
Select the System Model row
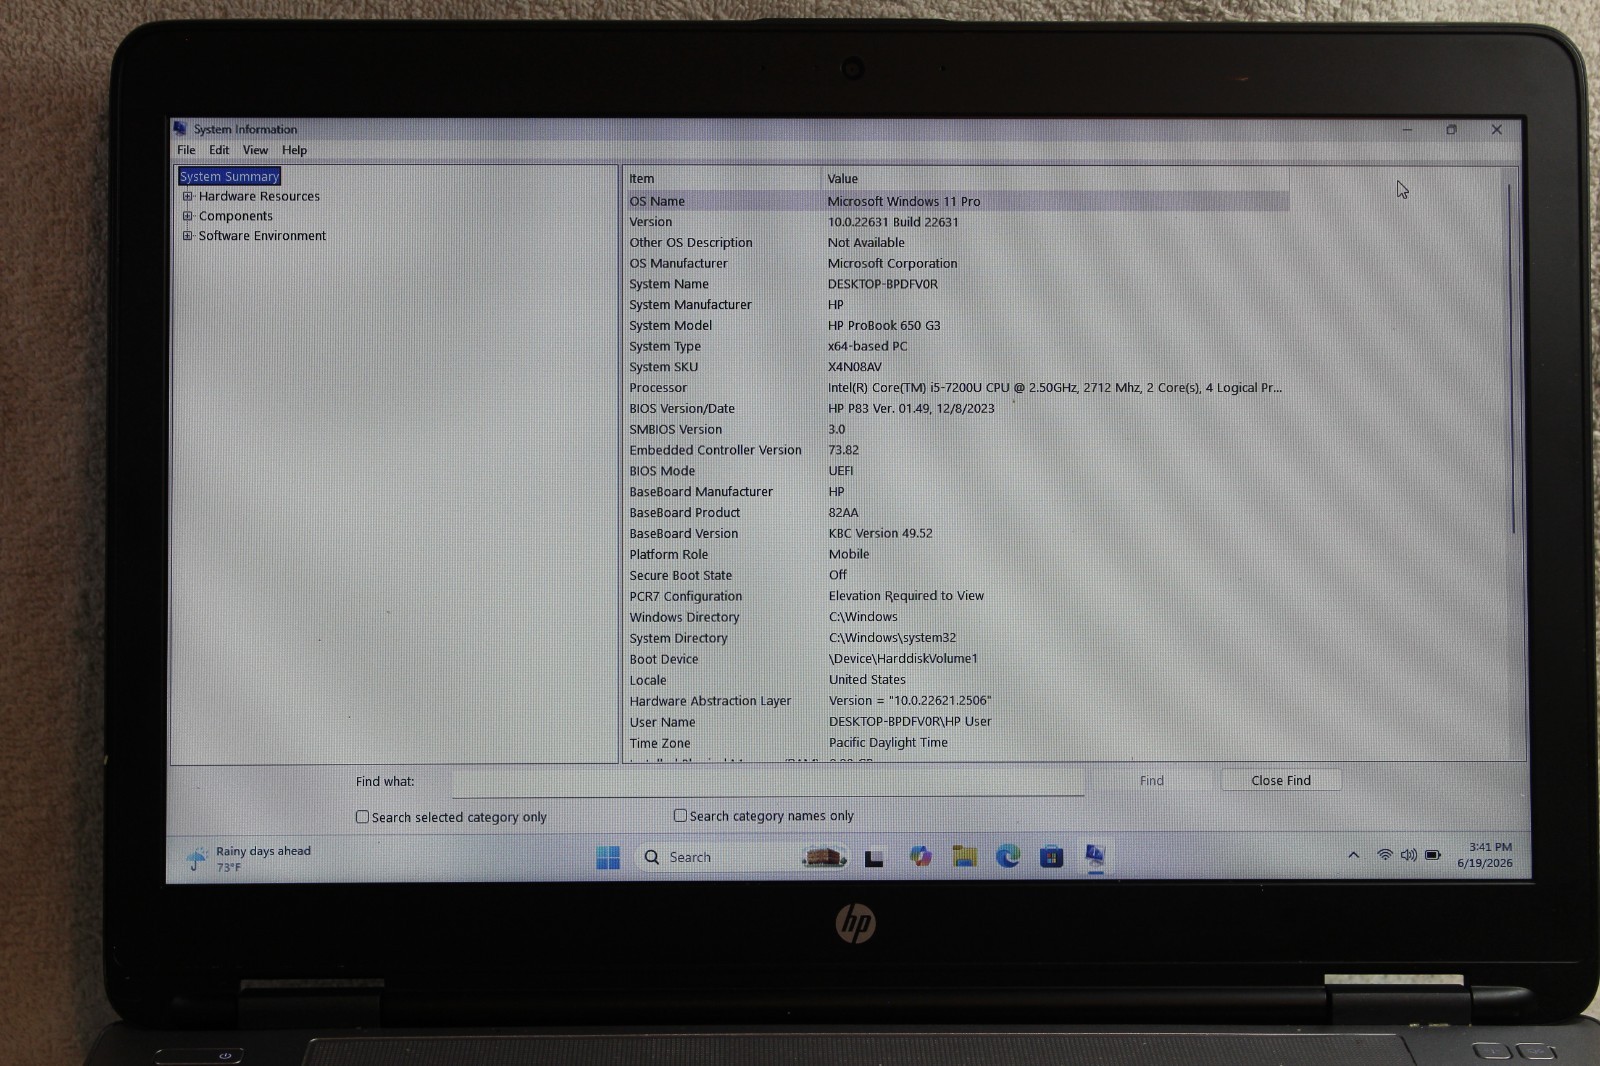pos(957,326)
